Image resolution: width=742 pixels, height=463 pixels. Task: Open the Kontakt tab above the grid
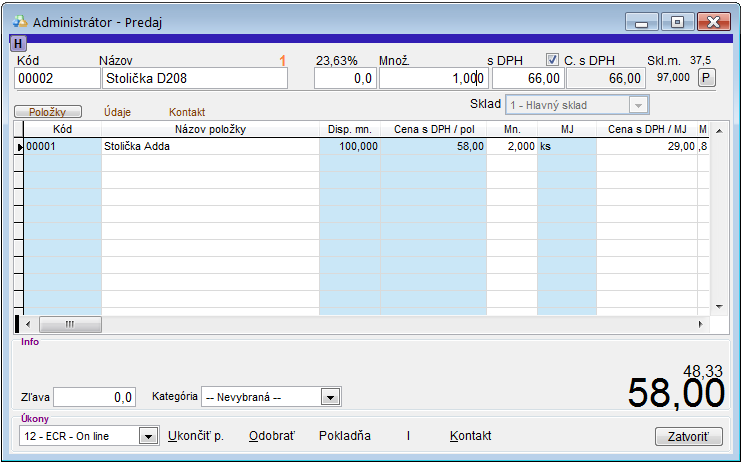point(187,113)
